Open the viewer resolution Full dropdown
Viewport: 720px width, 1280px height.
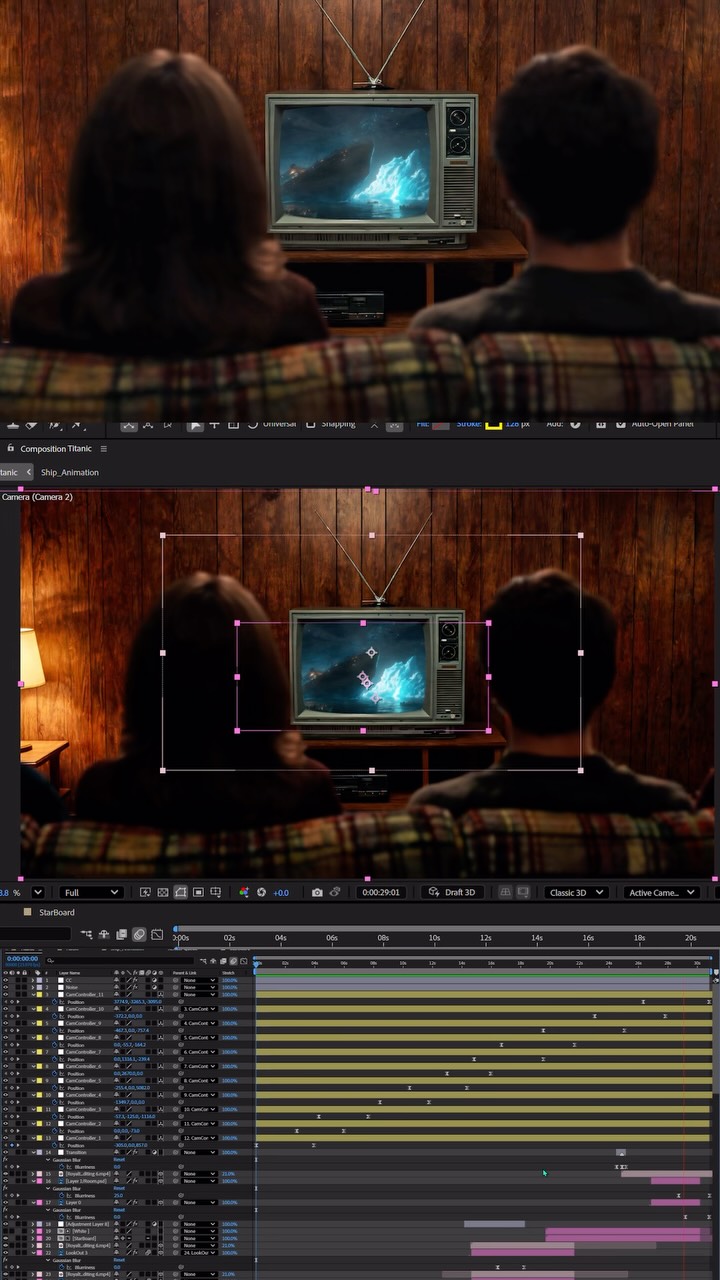coord(90,892)
